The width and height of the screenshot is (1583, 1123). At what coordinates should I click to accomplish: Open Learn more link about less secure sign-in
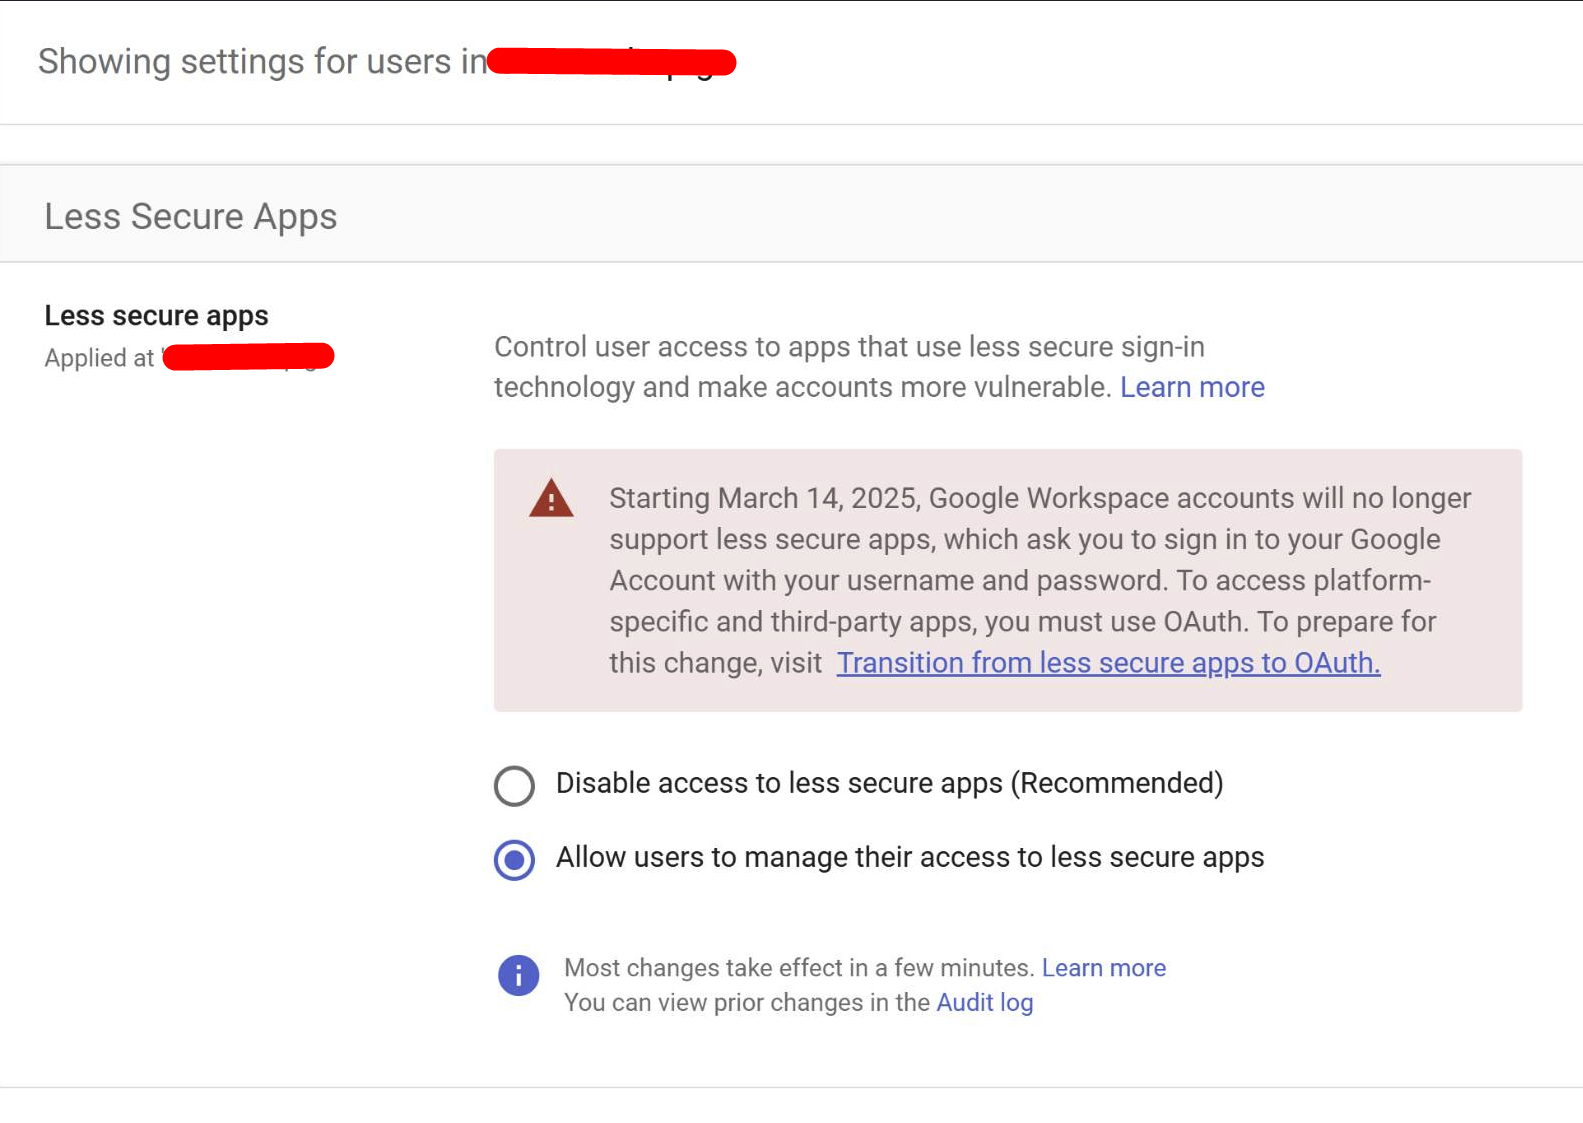click(x=1192, y=387)
